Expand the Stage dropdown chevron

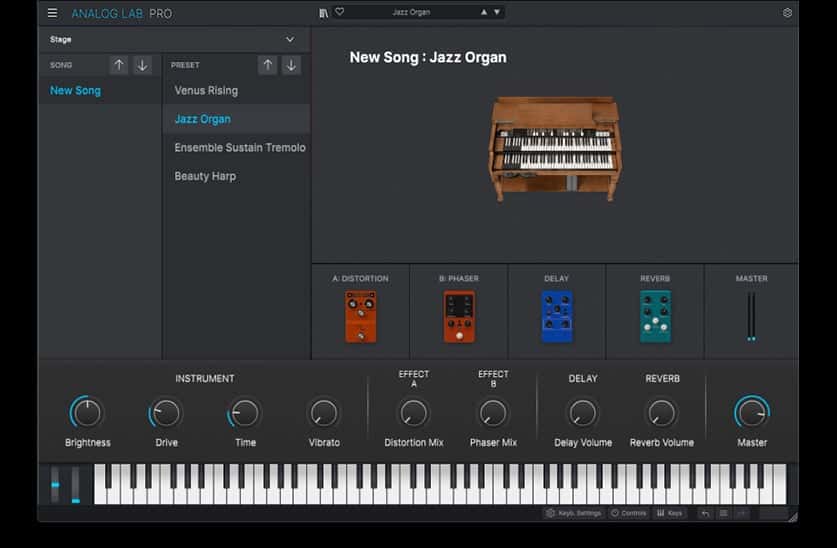tap(290, 40)
